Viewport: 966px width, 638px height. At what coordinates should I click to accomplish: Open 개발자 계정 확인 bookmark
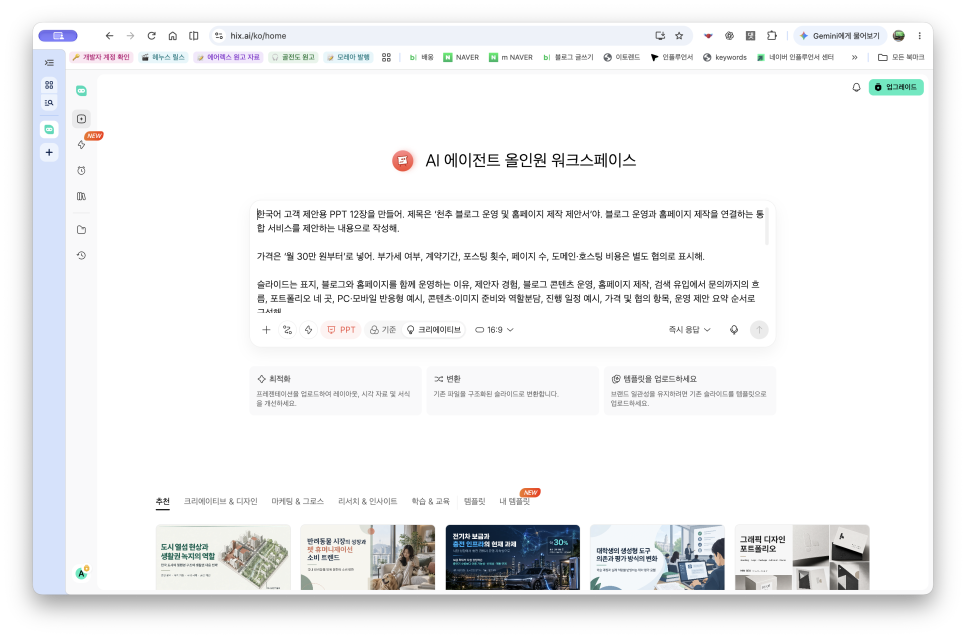101,57
